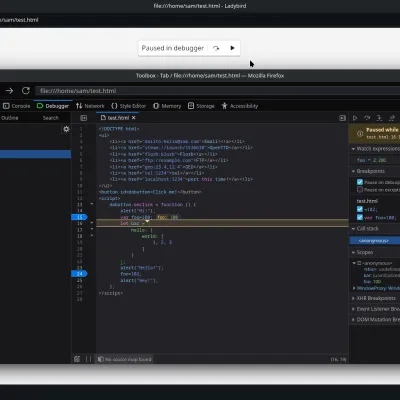Viewport: 400px width, 400px height.
Task: Toggle the left sources pane collapse icon
Action: point(84,118)
